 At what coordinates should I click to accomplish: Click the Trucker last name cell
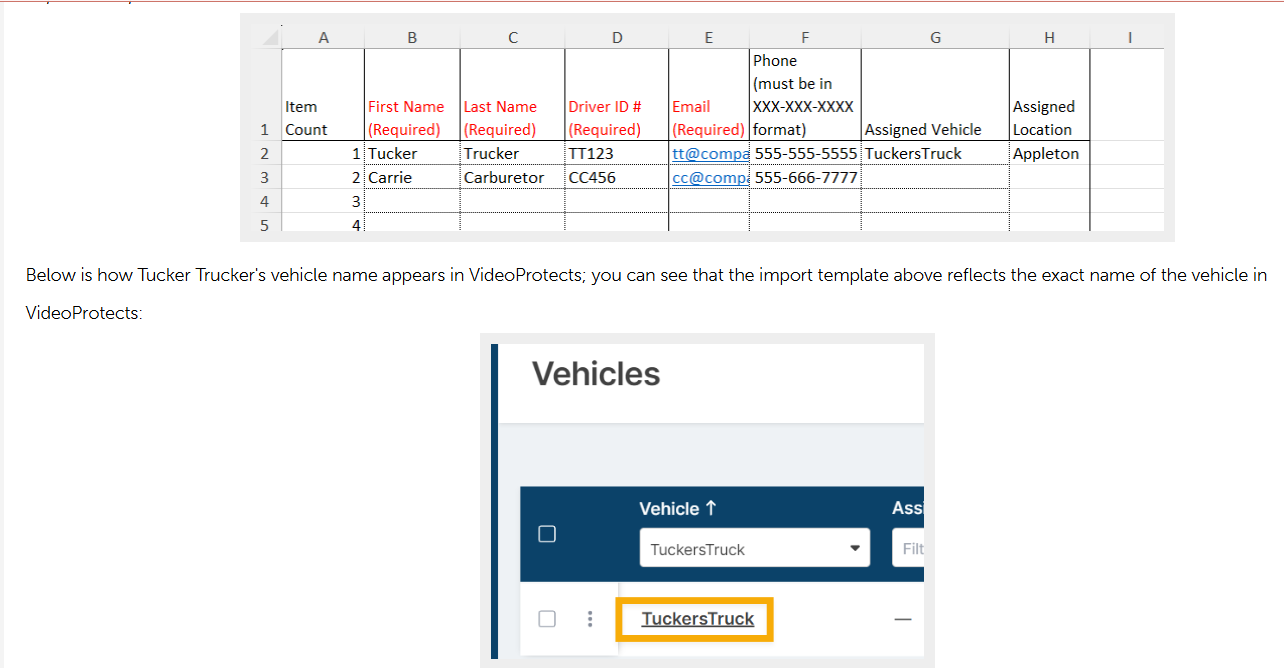pyautogui.click(x=512, y=153)
